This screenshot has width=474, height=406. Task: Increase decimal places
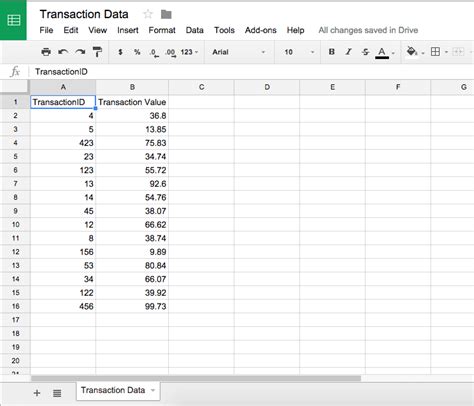171,52
